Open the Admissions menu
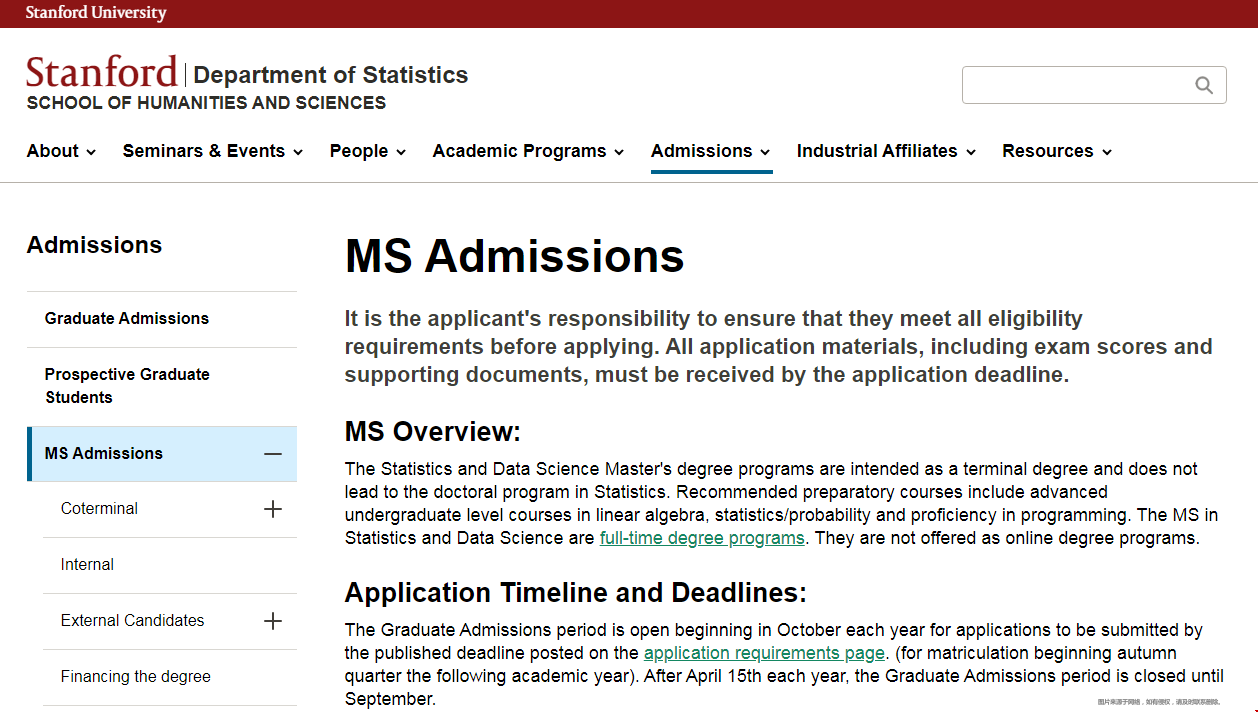1258x712 pixels. click(711, 151)
